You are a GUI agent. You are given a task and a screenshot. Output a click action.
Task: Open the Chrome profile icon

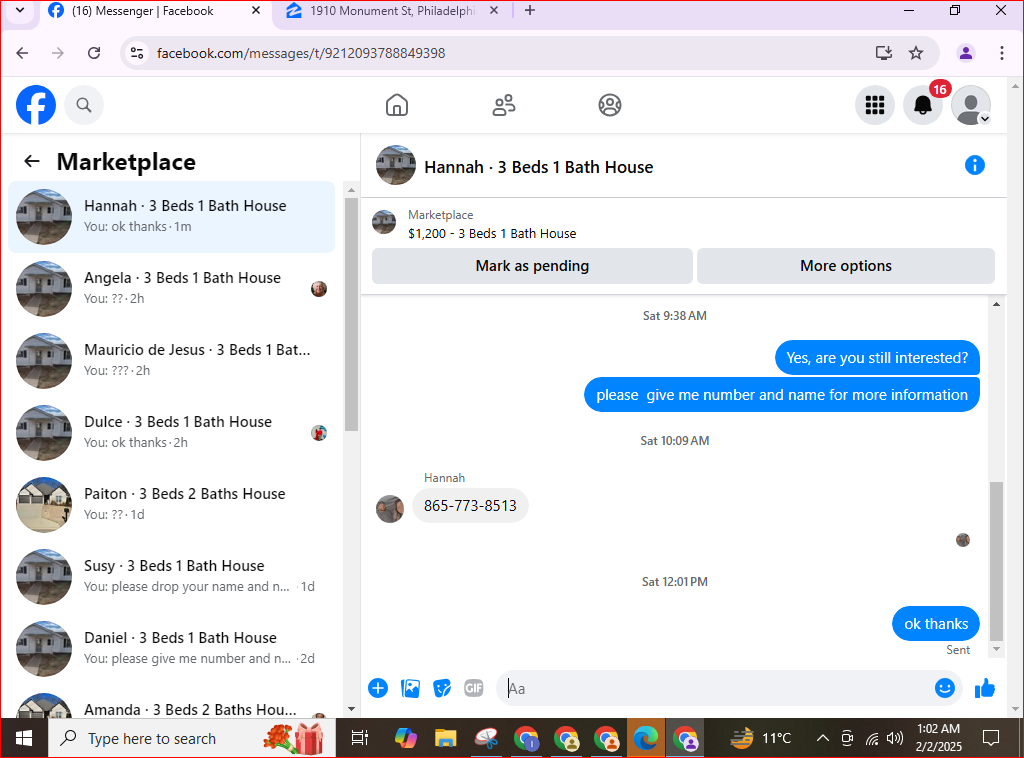click(x=966, y=53)
